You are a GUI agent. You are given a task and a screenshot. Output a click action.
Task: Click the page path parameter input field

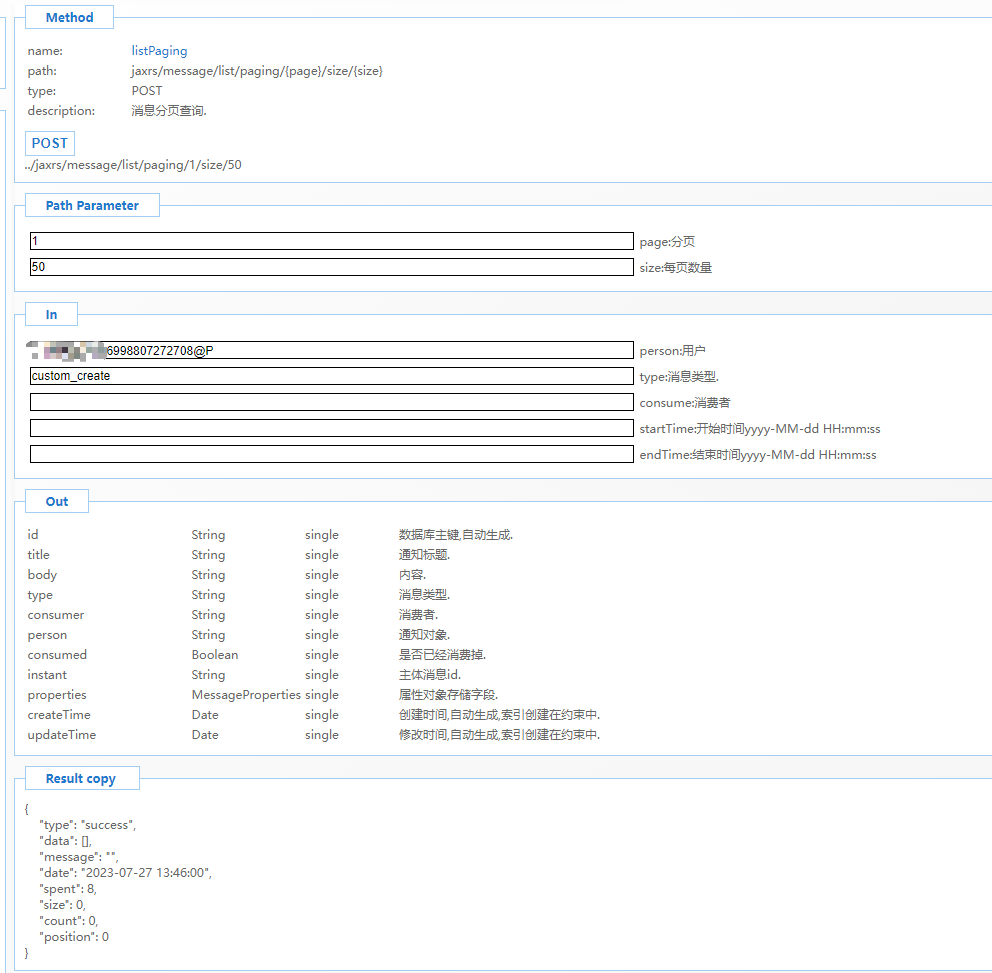331,241
